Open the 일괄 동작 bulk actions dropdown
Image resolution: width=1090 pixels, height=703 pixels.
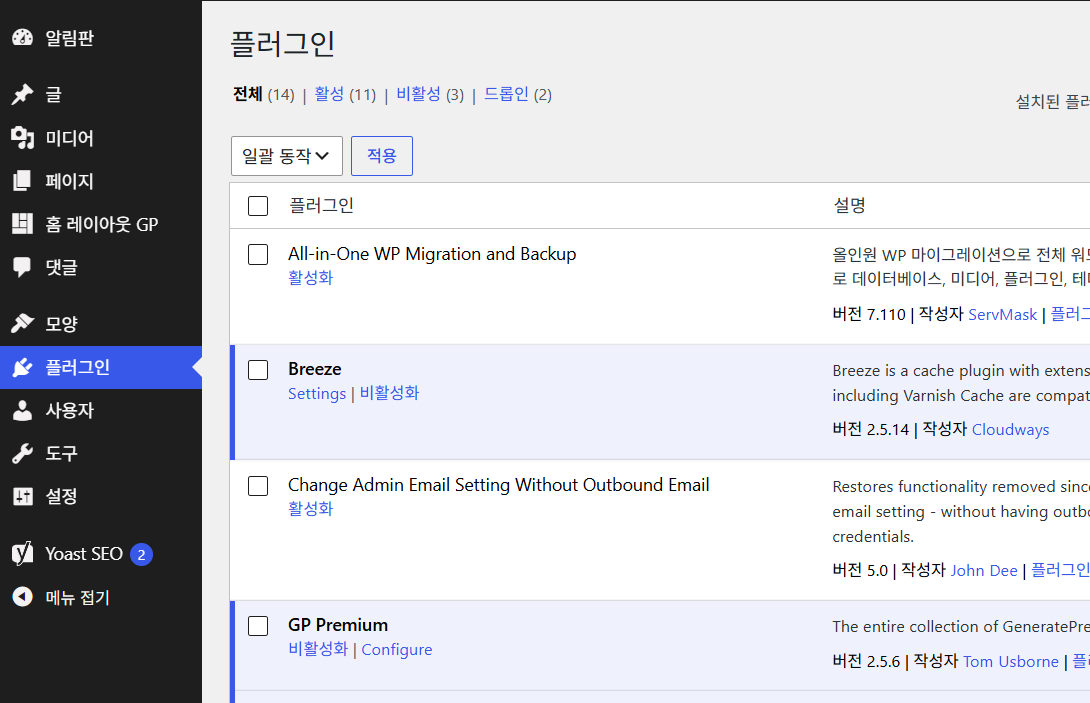coord(286,156)
